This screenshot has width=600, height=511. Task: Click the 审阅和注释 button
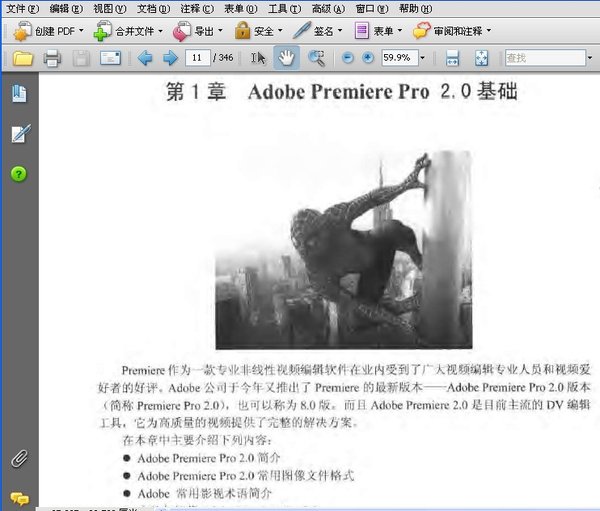(x=447, y=31)
